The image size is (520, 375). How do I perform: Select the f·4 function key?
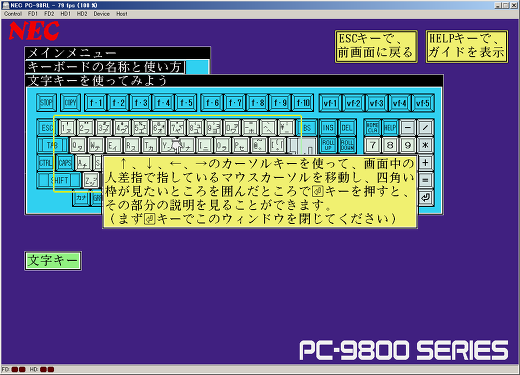point(164,103)
